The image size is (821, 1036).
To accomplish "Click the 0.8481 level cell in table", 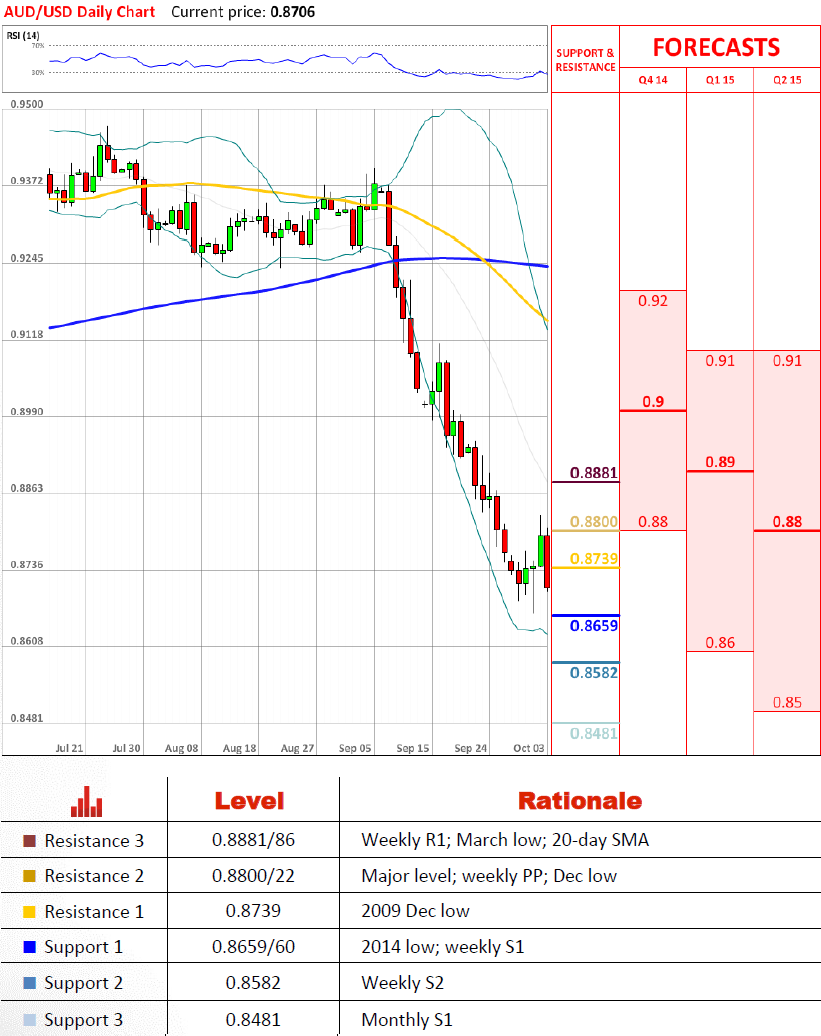I will pyautogui.click(x=253, y=1020).
